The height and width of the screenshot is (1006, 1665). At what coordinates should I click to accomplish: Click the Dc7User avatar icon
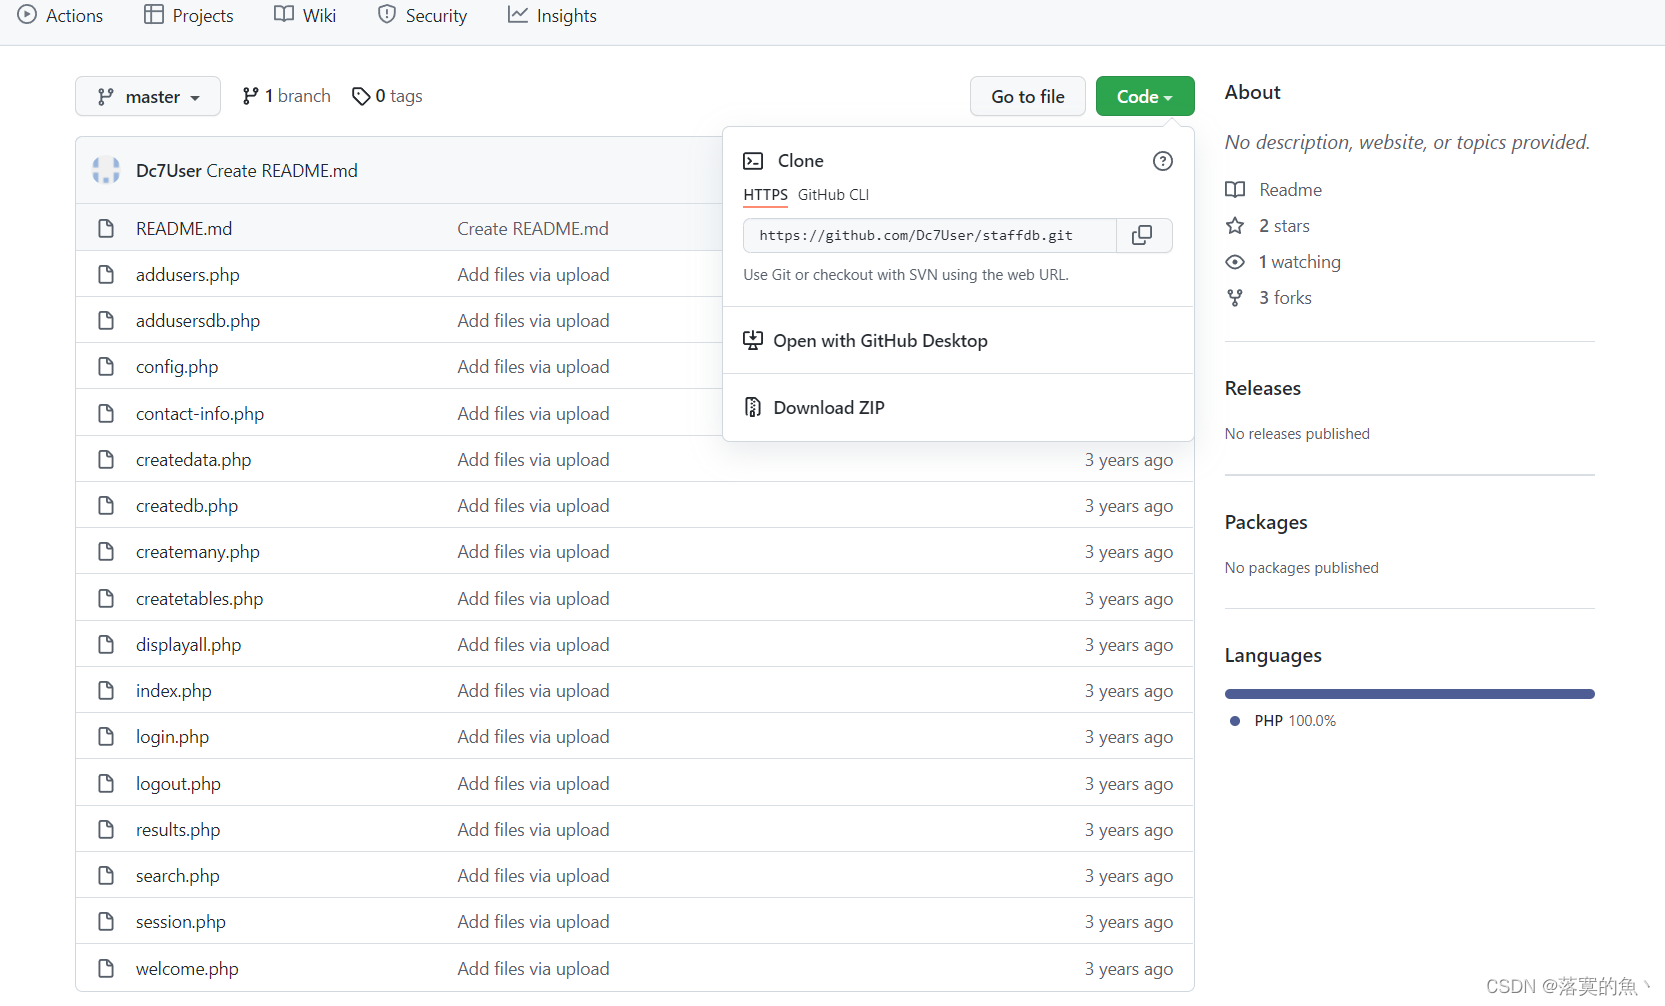[x=106, y=170]
